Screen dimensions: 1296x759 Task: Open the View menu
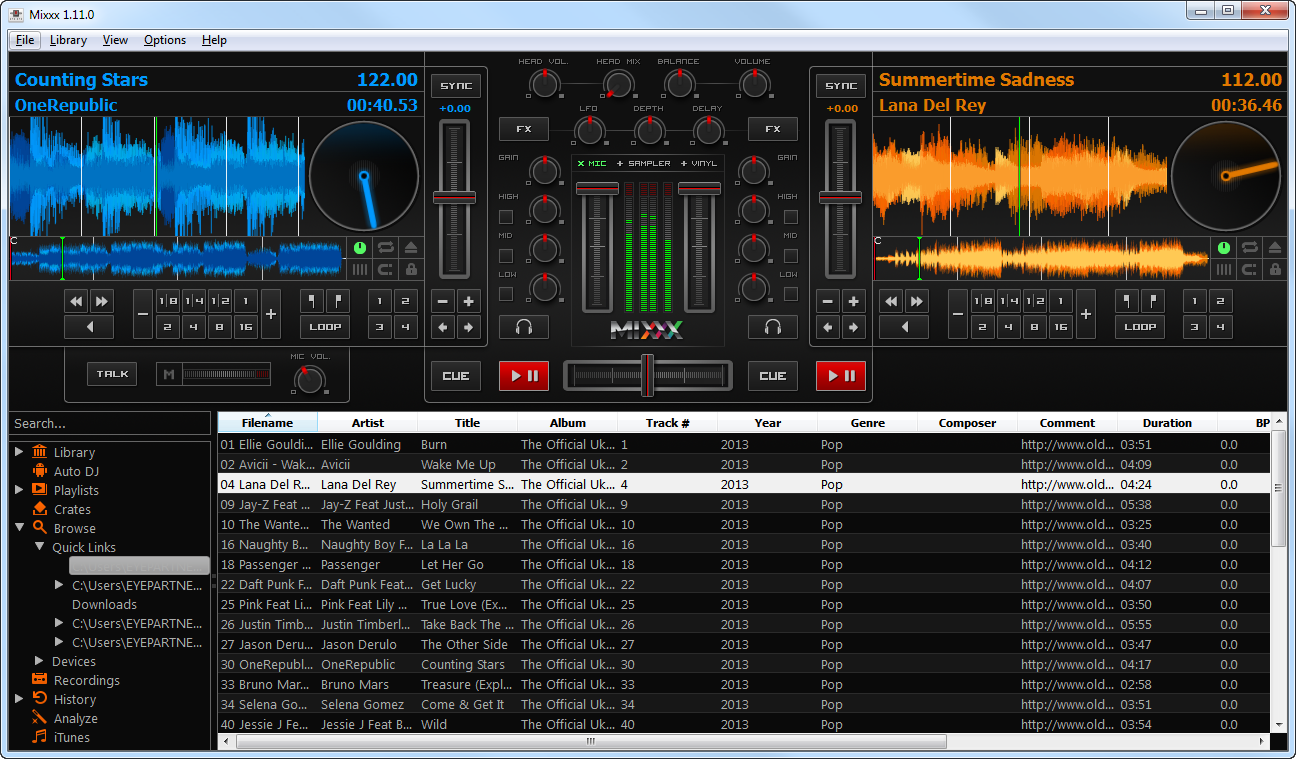(115, 40)
